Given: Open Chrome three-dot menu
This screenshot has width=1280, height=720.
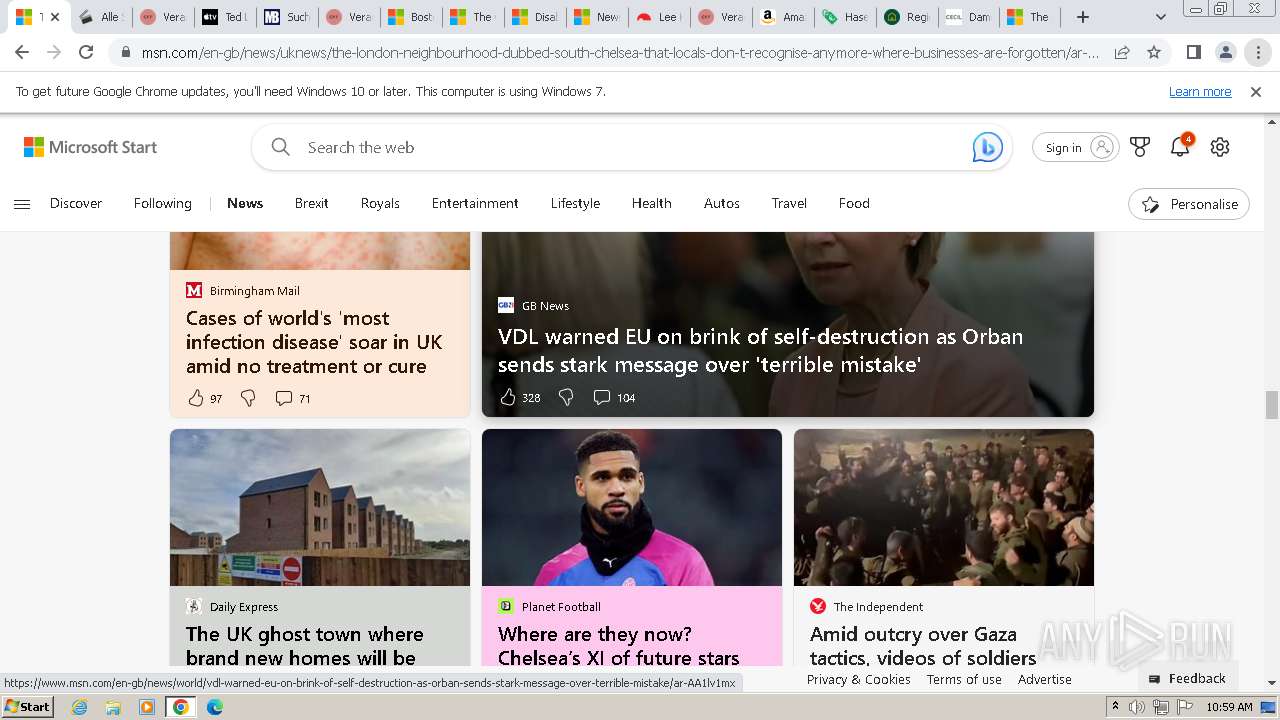Looking at the screenshot, I should 1258,52.
